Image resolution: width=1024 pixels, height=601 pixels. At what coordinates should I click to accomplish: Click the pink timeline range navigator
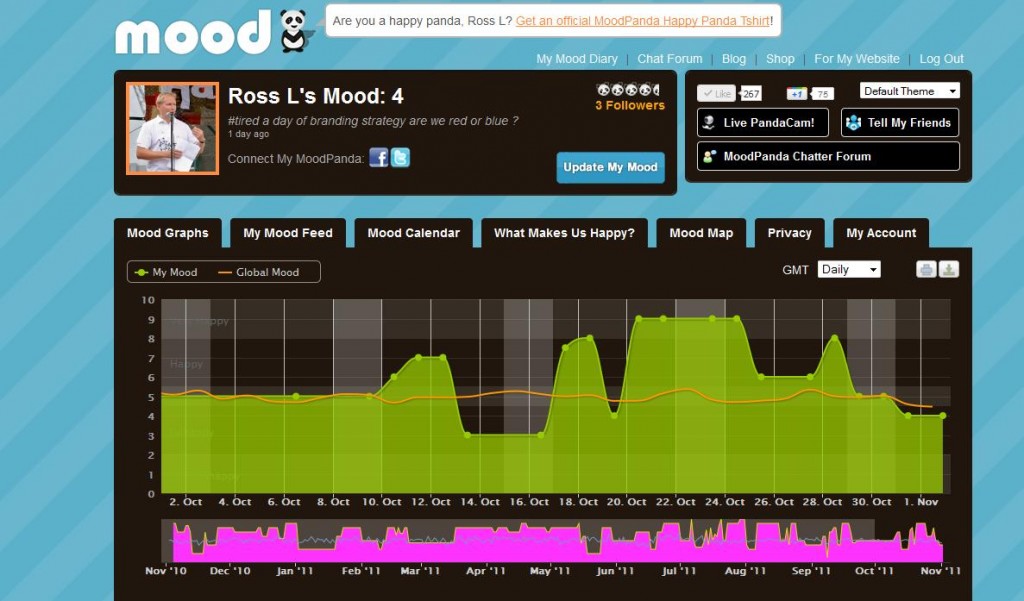coord(556,541)
